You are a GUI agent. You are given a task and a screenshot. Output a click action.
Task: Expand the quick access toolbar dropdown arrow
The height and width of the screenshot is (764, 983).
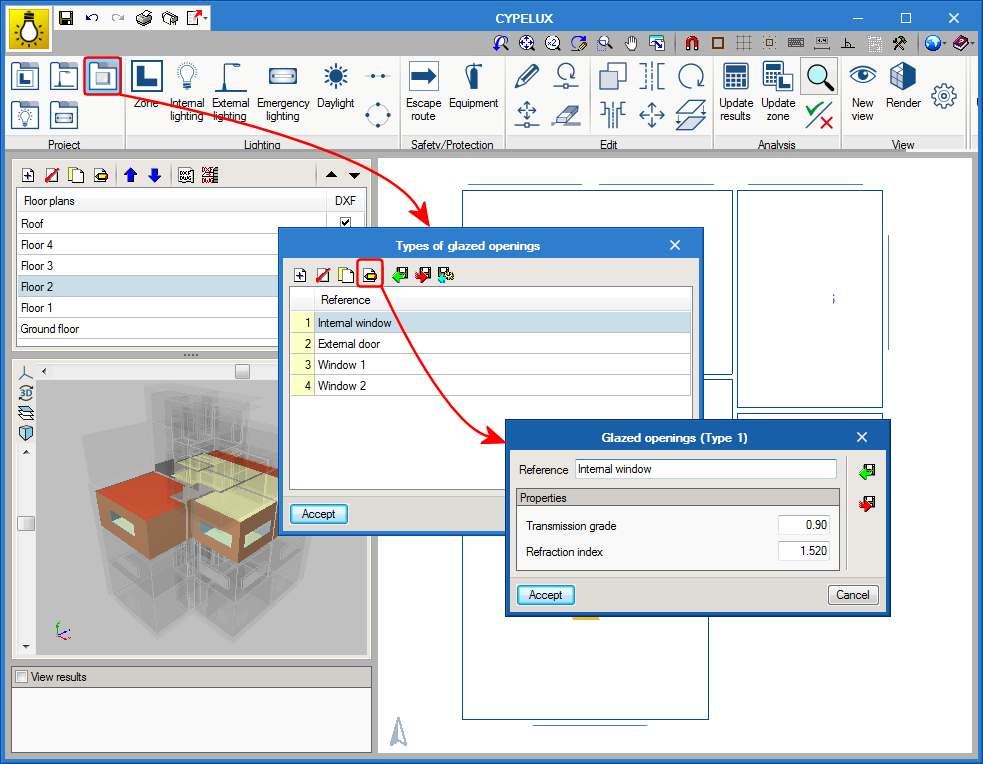pyautogui.click(x=206, y=18)
